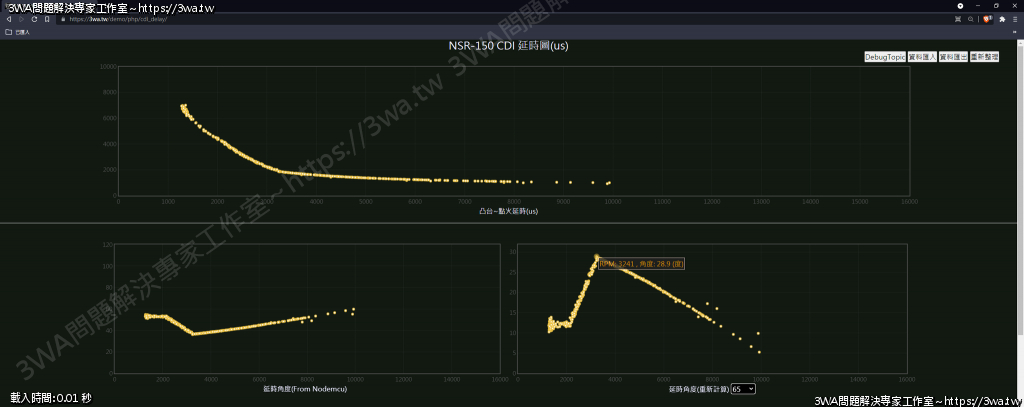
Task: Click the NSR-150 CDI chart title
Action: click(509, 46)
